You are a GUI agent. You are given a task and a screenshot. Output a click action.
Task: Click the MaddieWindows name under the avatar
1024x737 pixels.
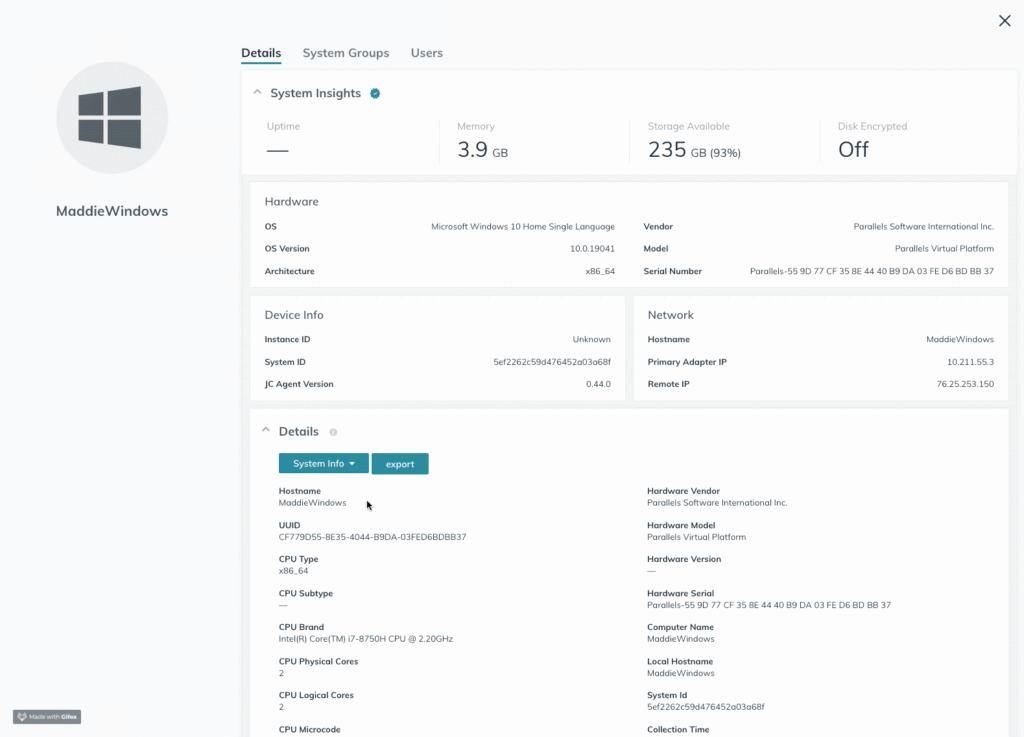tap(112, 211)
